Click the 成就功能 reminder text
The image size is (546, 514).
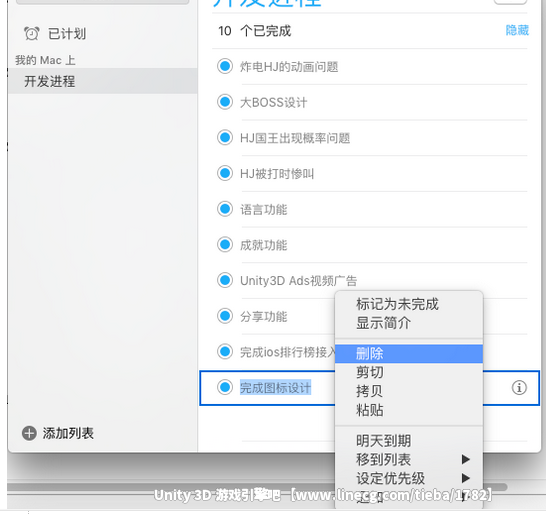point(264,245)
